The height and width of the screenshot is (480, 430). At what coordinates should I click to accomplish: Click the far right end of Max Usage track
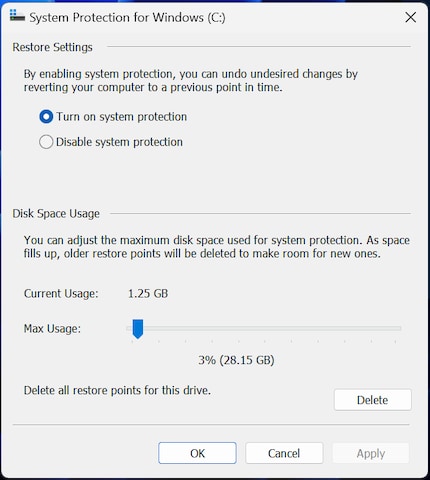399,328
